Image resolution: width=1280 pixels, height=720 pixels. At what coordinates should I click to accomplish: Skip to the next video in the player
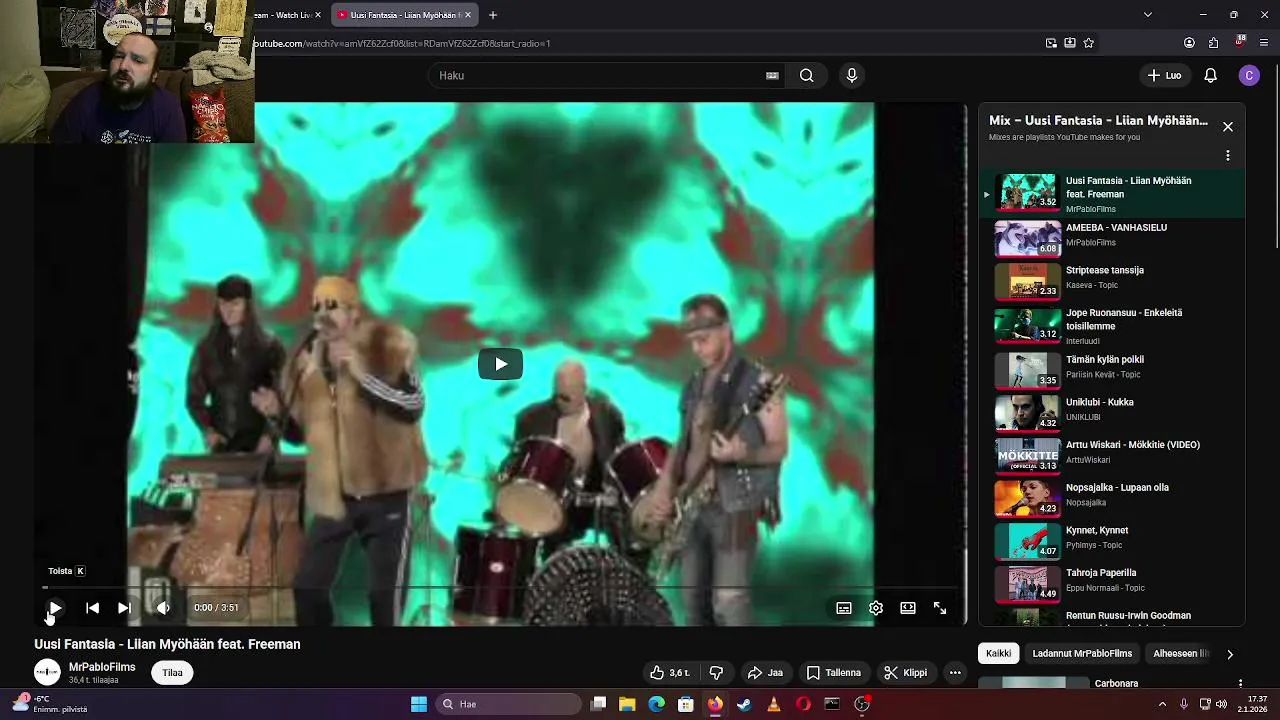pyautogui.click(x=124, y=607)
